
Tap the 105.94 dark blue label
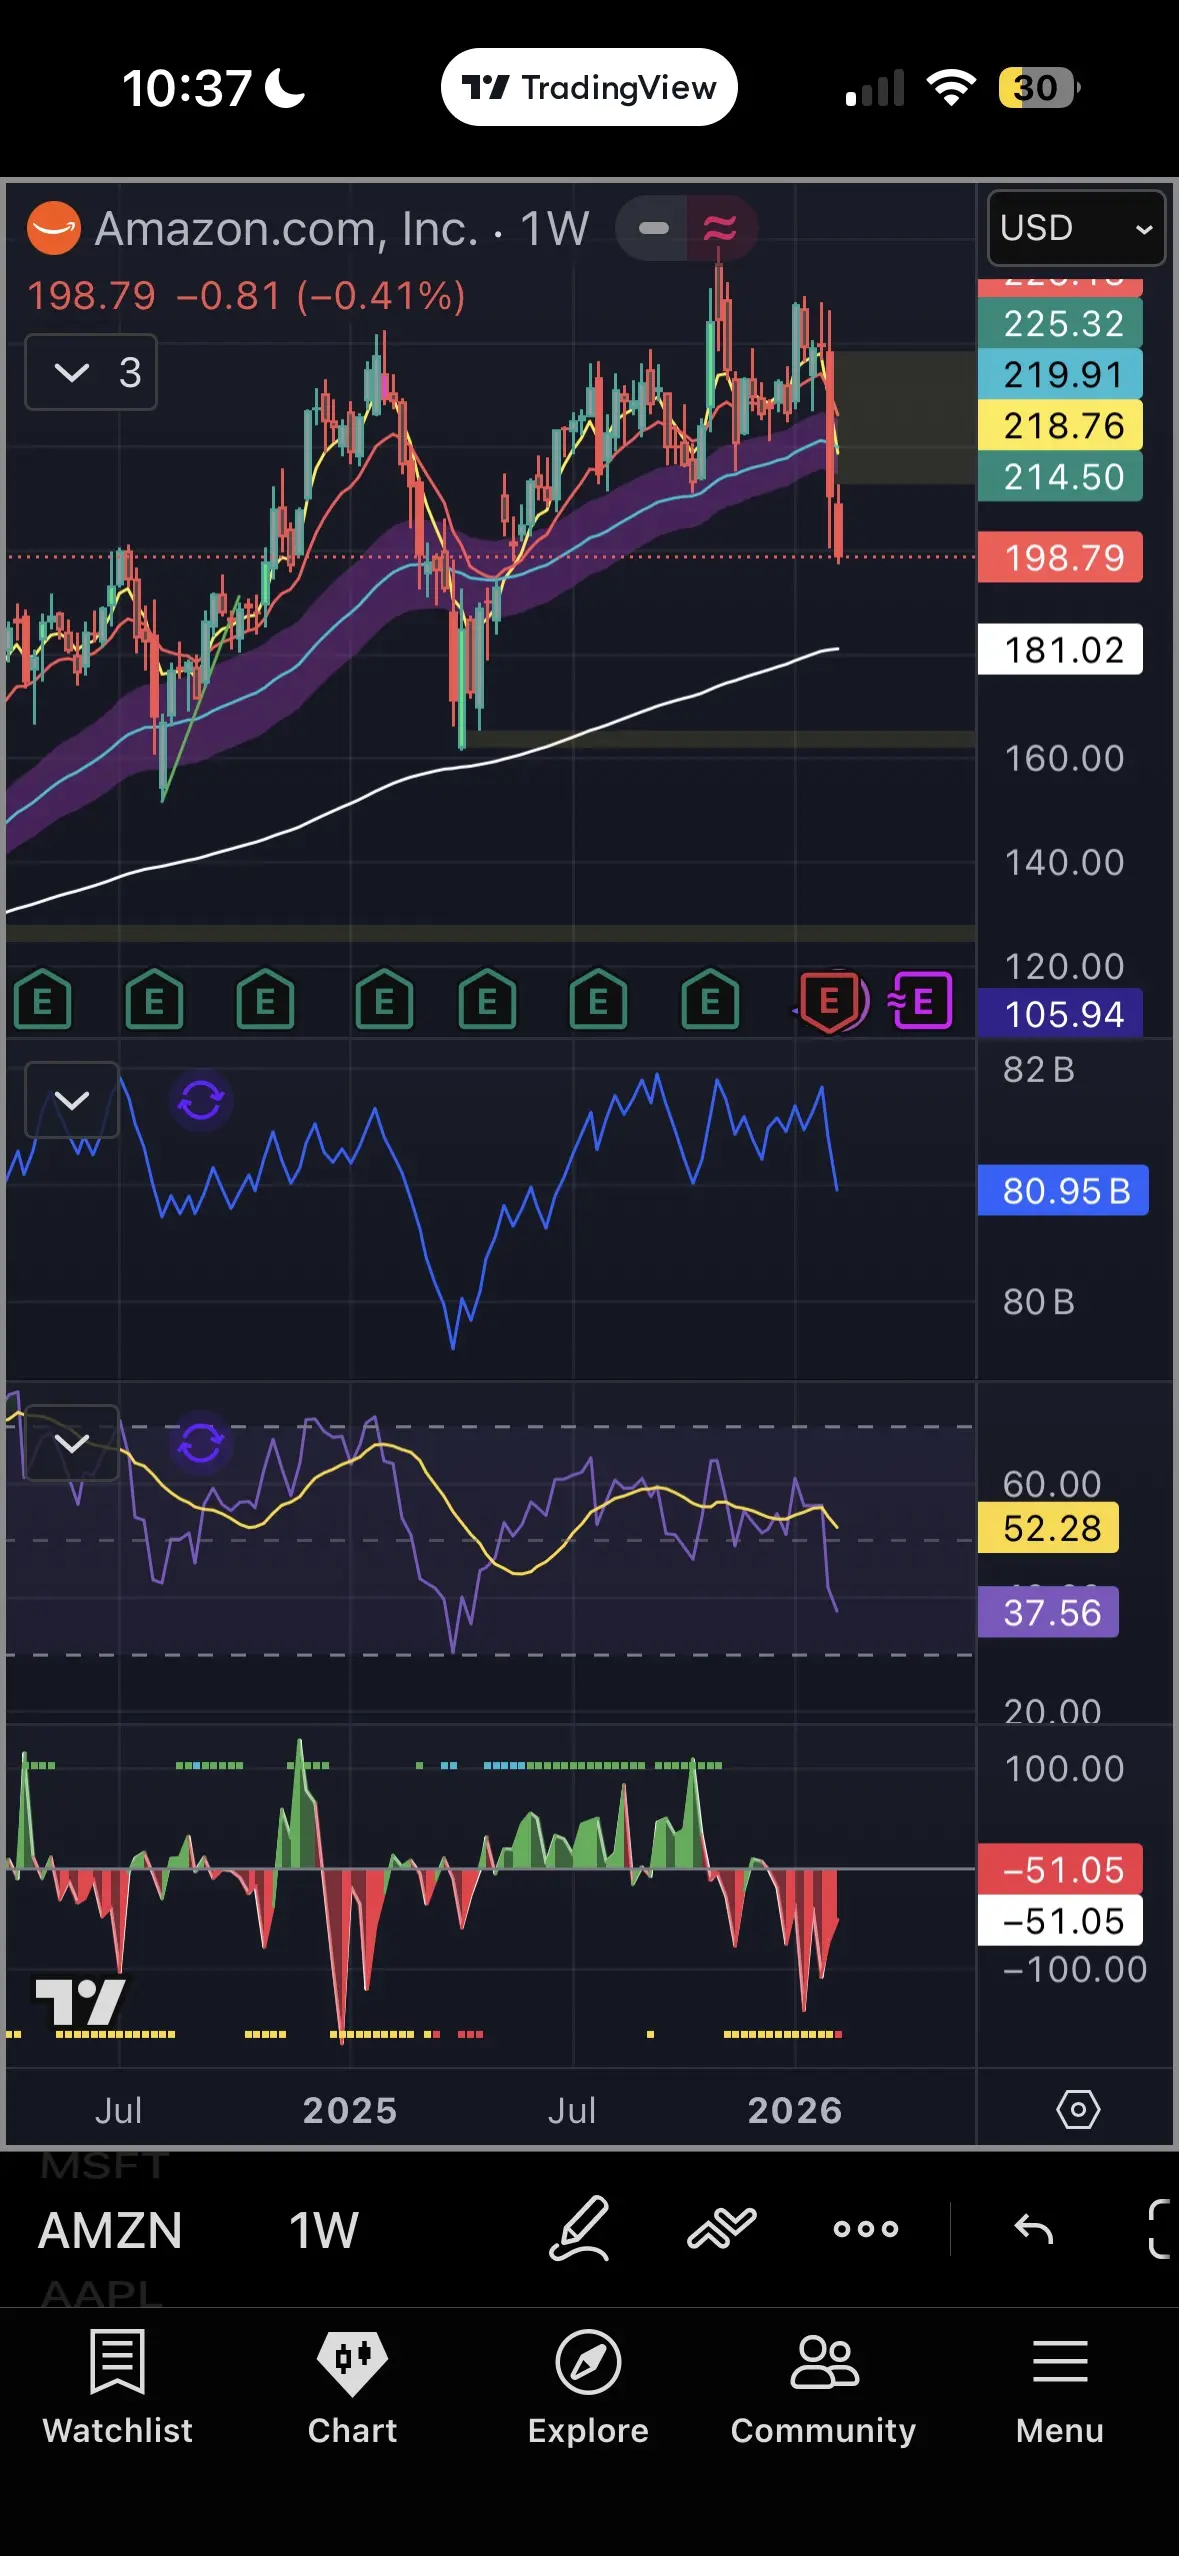1060,1013
